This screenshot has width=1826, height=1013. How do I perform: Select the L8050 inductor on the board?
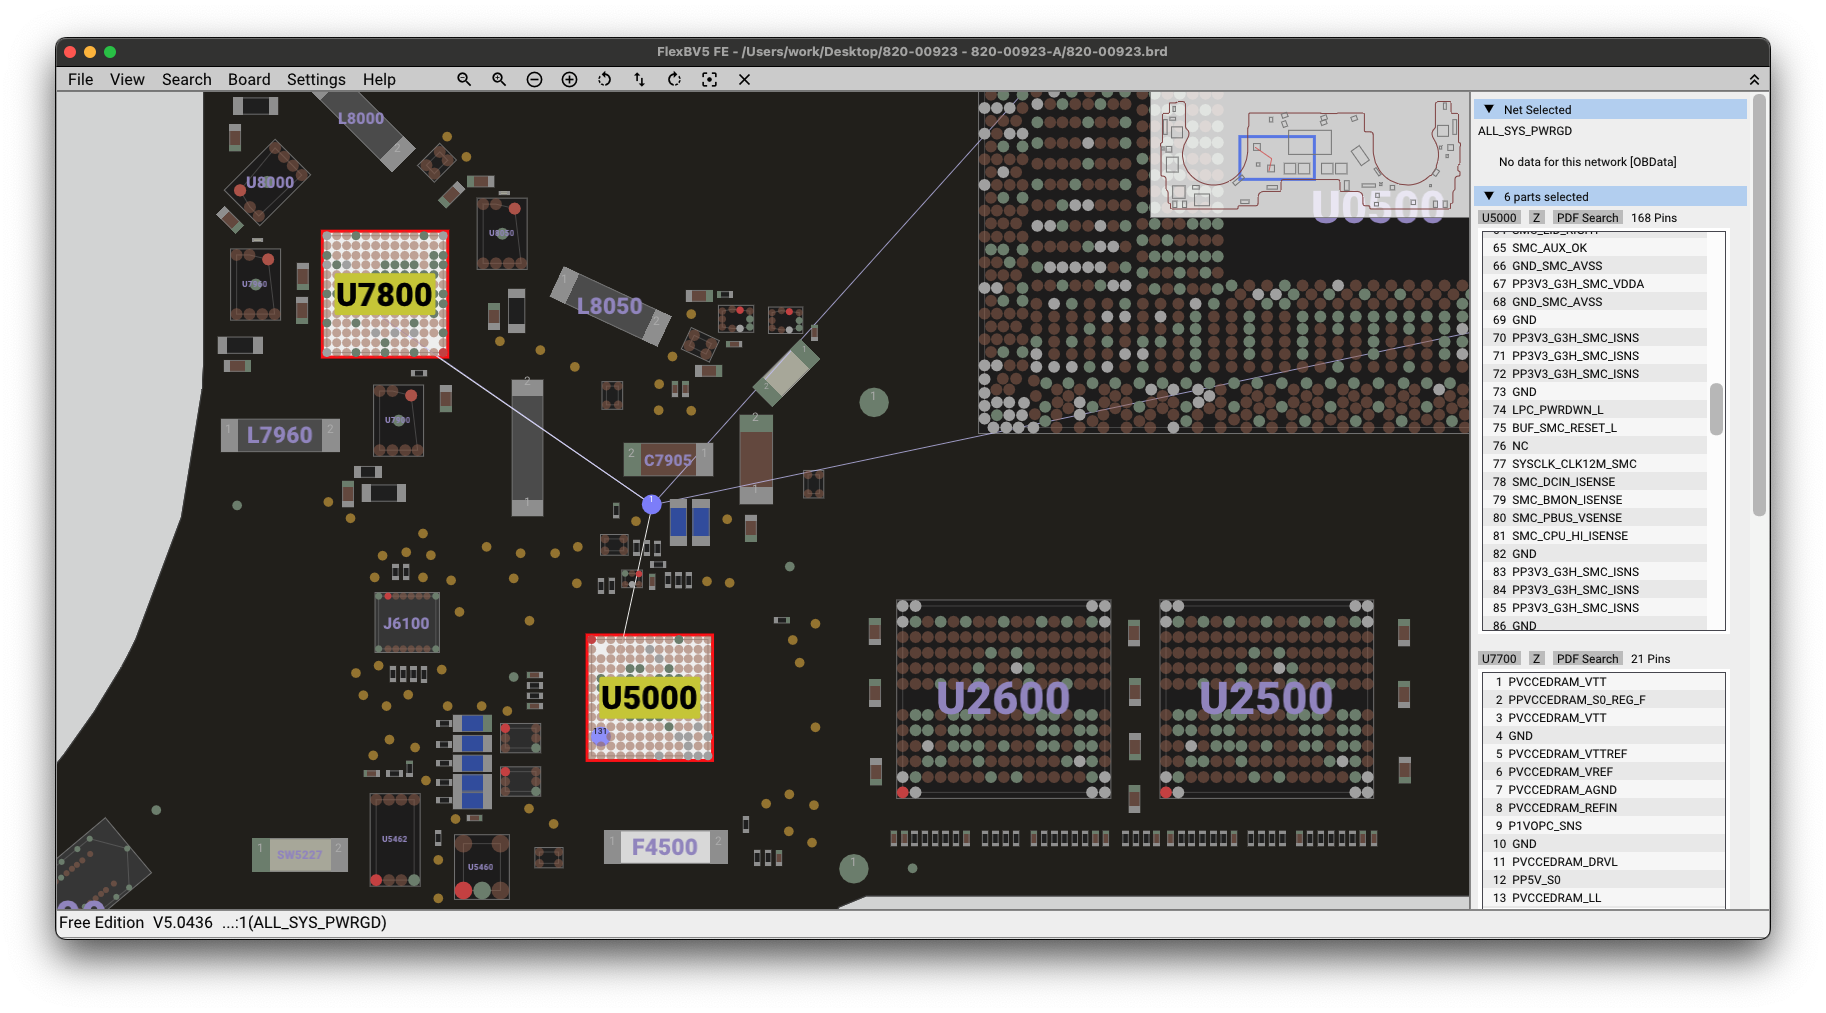(x=610, y=306)
